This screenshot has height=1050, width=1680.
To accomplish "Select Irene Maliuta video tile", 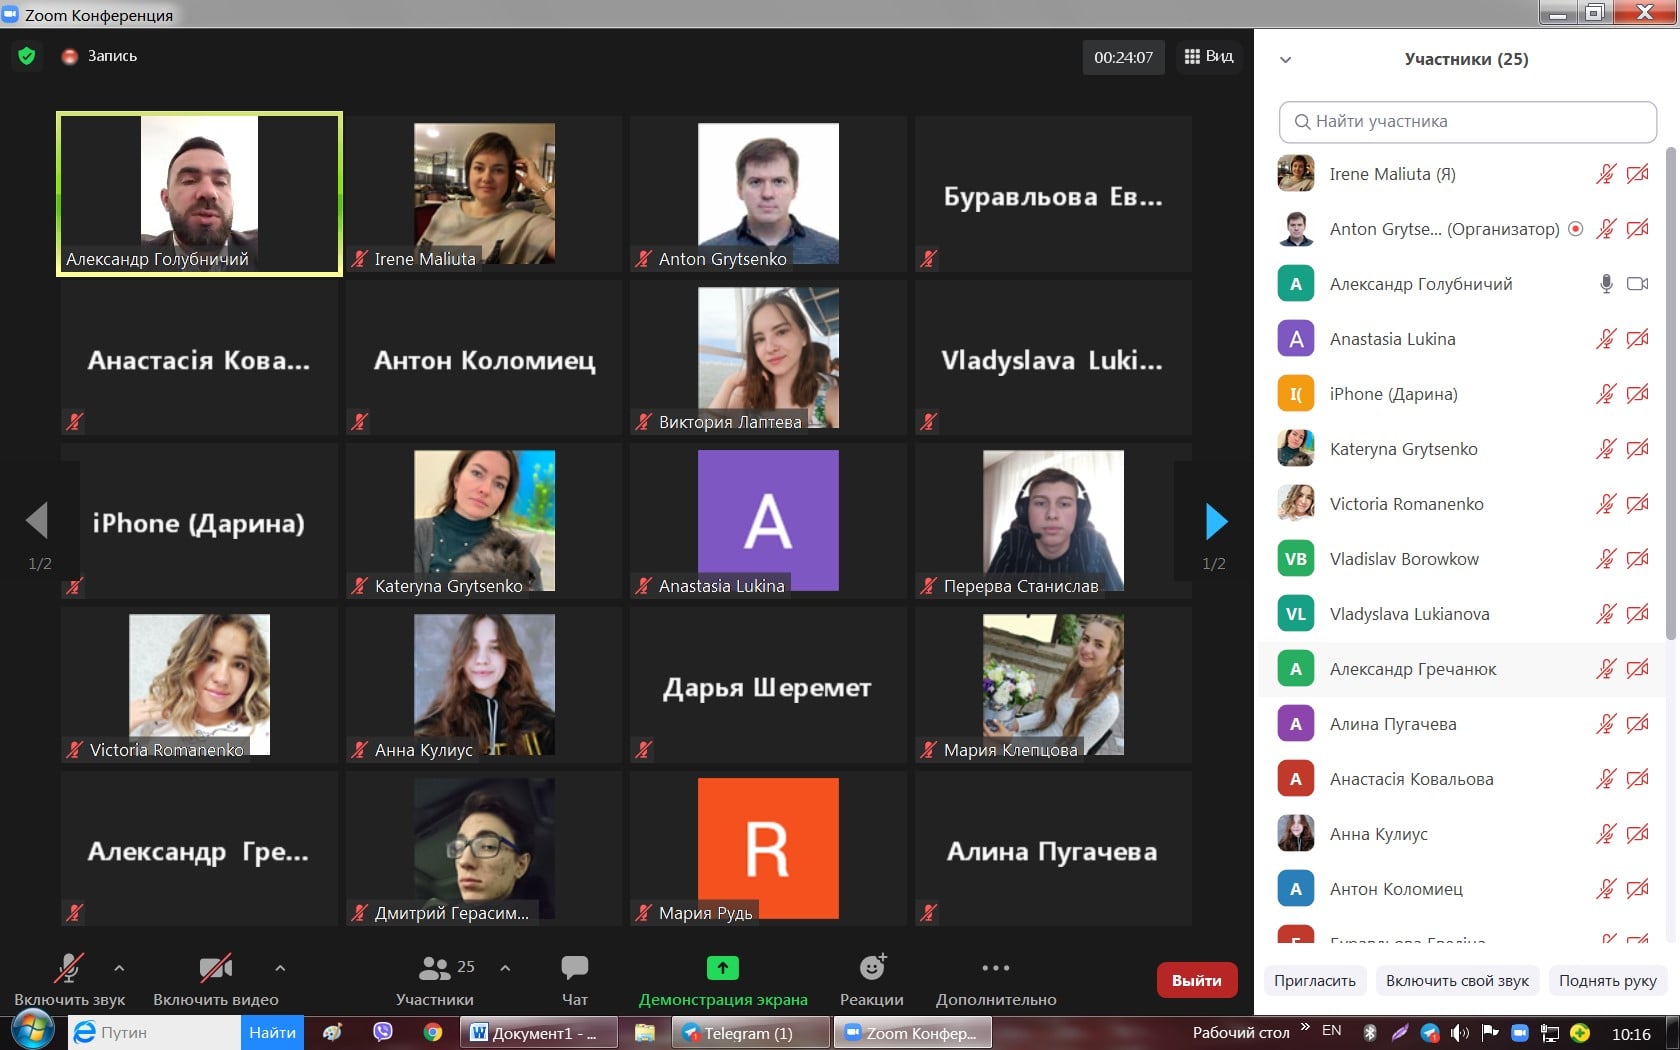I will (484, 194).
